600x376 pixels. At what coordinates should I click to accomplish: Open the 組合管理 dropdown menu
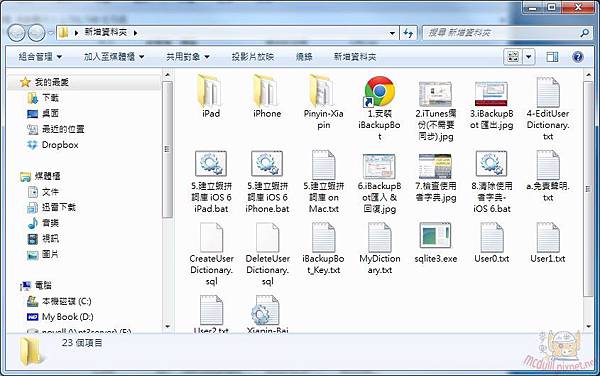pyautogui.click(x=40, y=57)
